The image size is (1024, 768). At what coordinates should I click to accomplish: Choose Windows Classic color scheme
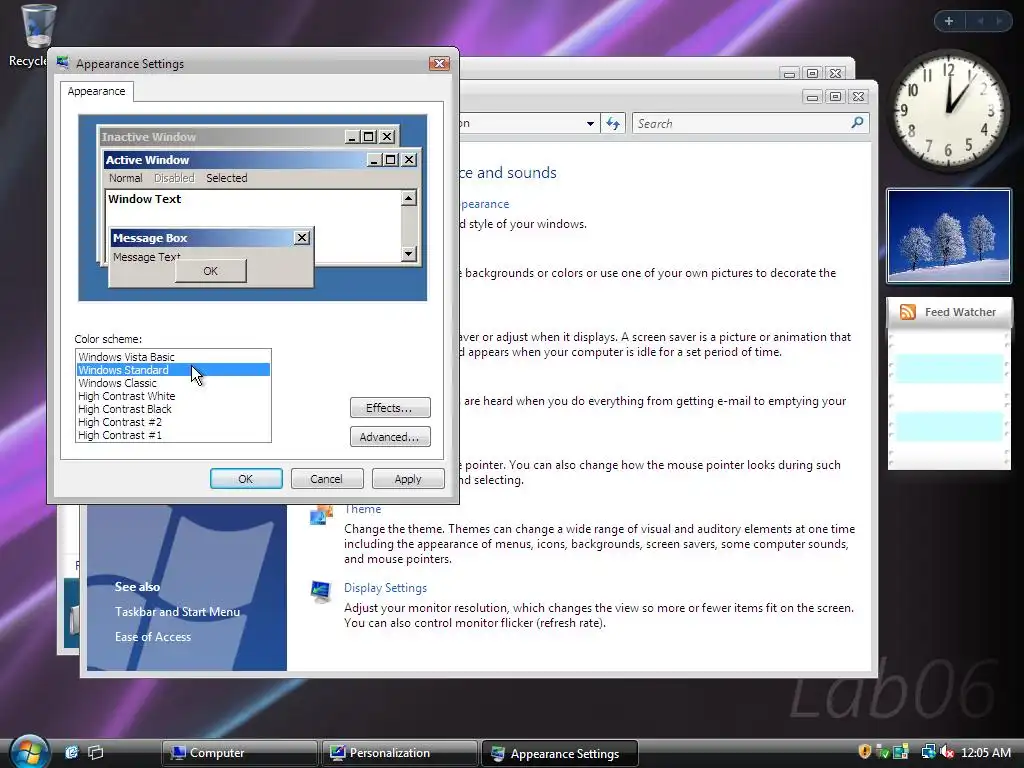(173, 383)
